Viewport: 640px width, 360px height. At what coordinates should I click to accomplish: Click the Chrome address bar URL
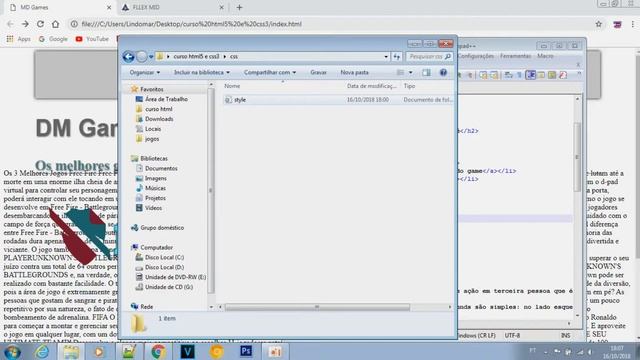point(191,24)
